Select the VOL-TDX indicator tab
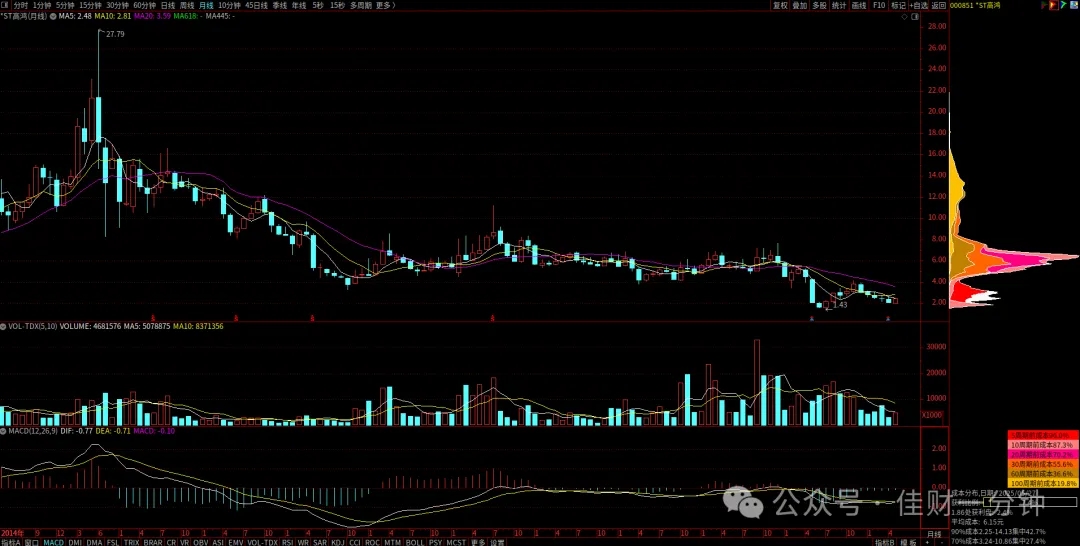Viewport: 1080px width, 546px height. click(x=262, y=542)
